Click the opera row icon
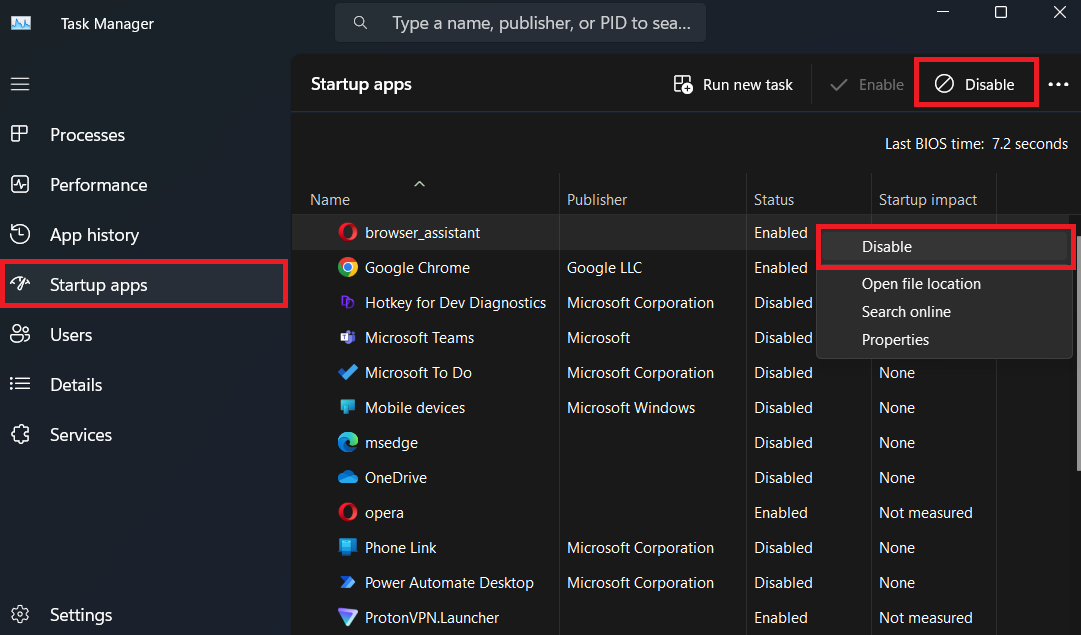 click(347, 512)
